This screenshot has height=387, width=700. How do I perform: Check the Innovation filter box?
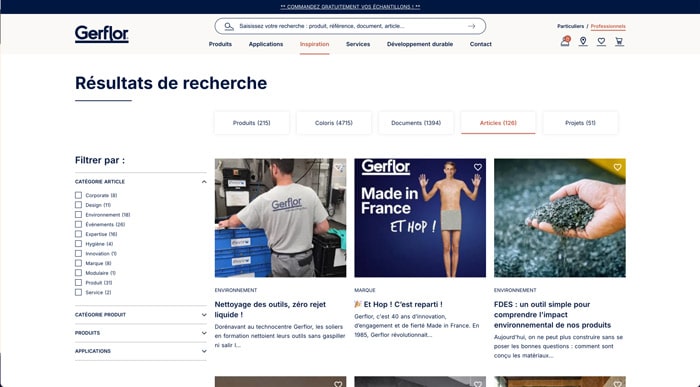[79, 254]
